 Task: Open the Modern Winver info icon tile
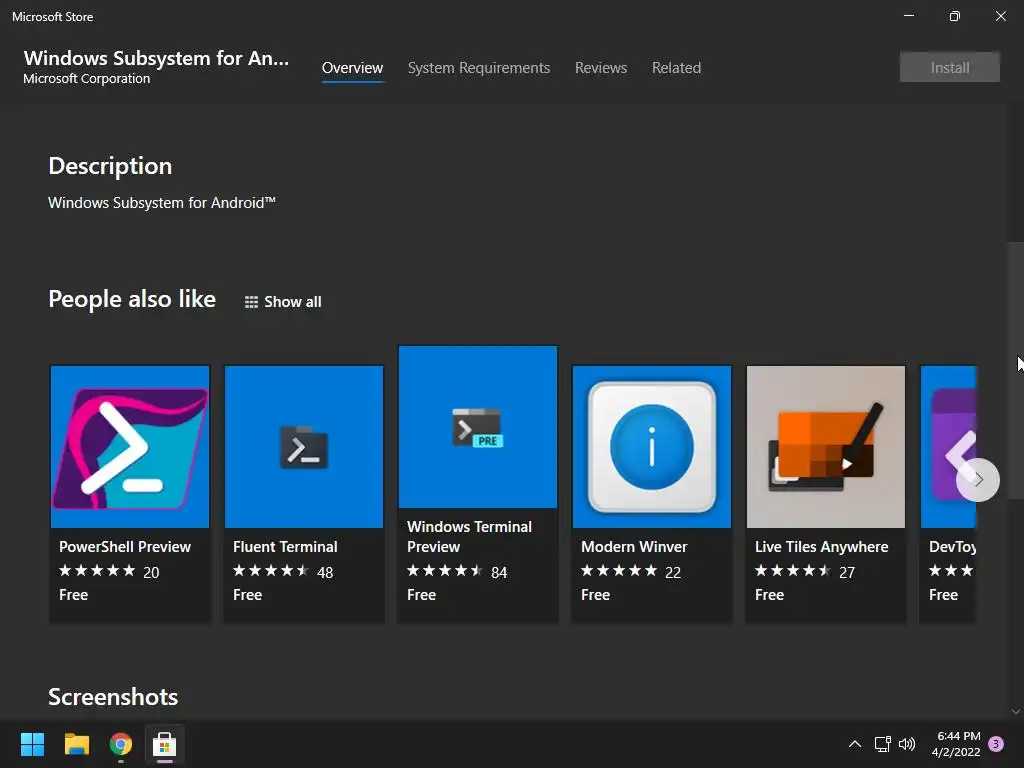pyautogui.click(x=652, y=447)
